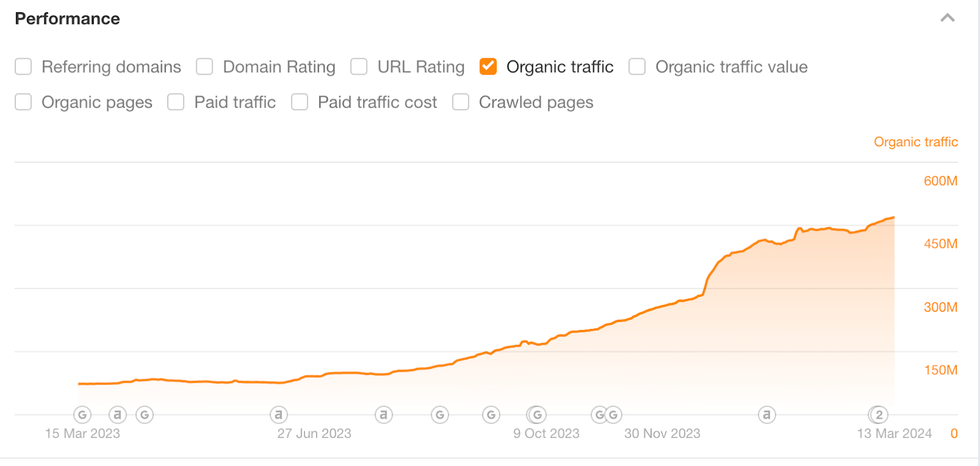Turn on the URL Rating metric
The height and width of the screenshot is (466, 980).
(x=359, y=67)
